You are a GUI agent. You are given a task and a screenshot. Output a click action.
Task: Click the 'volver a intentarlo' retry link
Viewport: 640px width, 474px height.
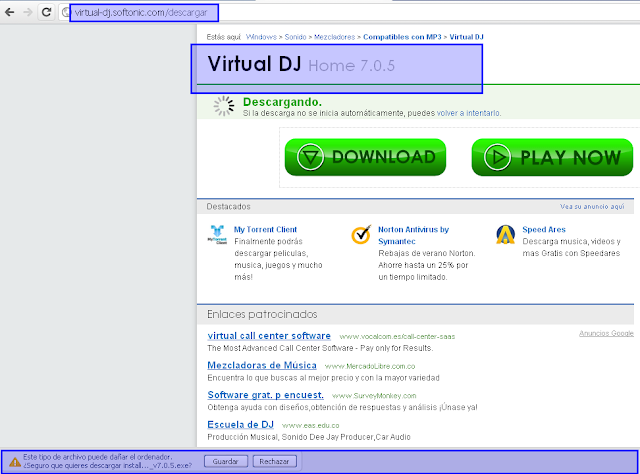[x=469, y=113]
